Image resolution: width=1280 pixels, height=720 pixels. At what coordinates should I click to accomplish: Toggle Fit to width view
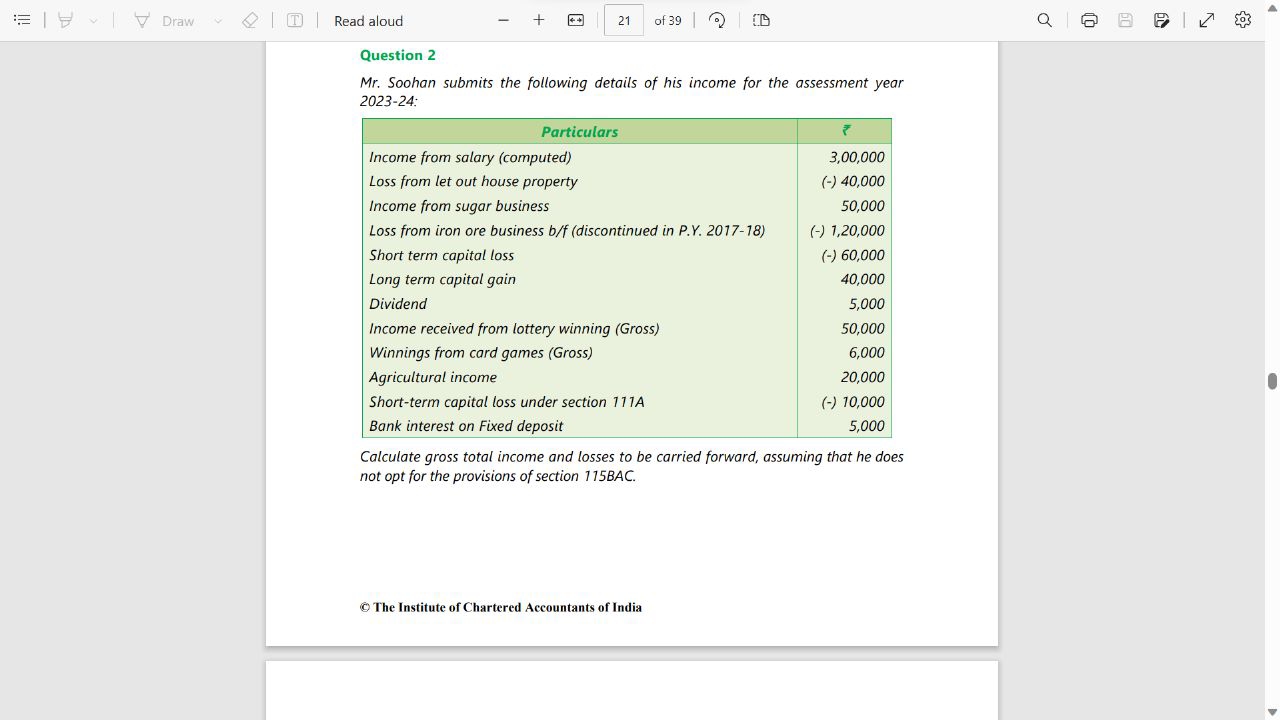[576, 20]
